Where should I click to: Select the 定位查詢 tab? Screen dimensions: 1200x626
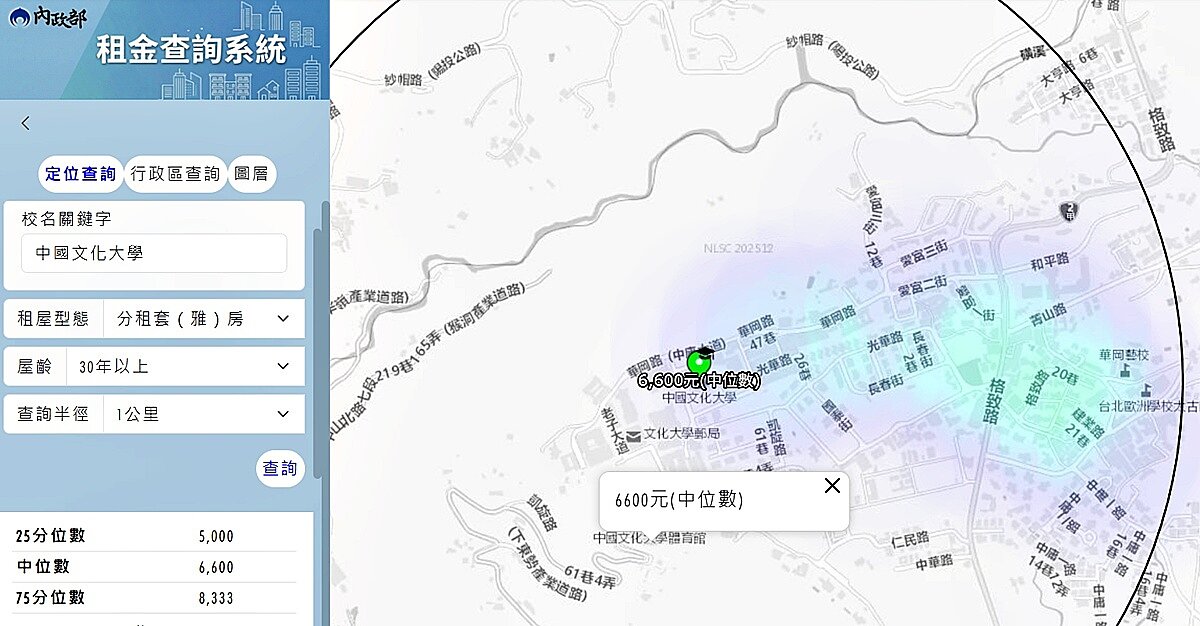click(x=80, y=173)
